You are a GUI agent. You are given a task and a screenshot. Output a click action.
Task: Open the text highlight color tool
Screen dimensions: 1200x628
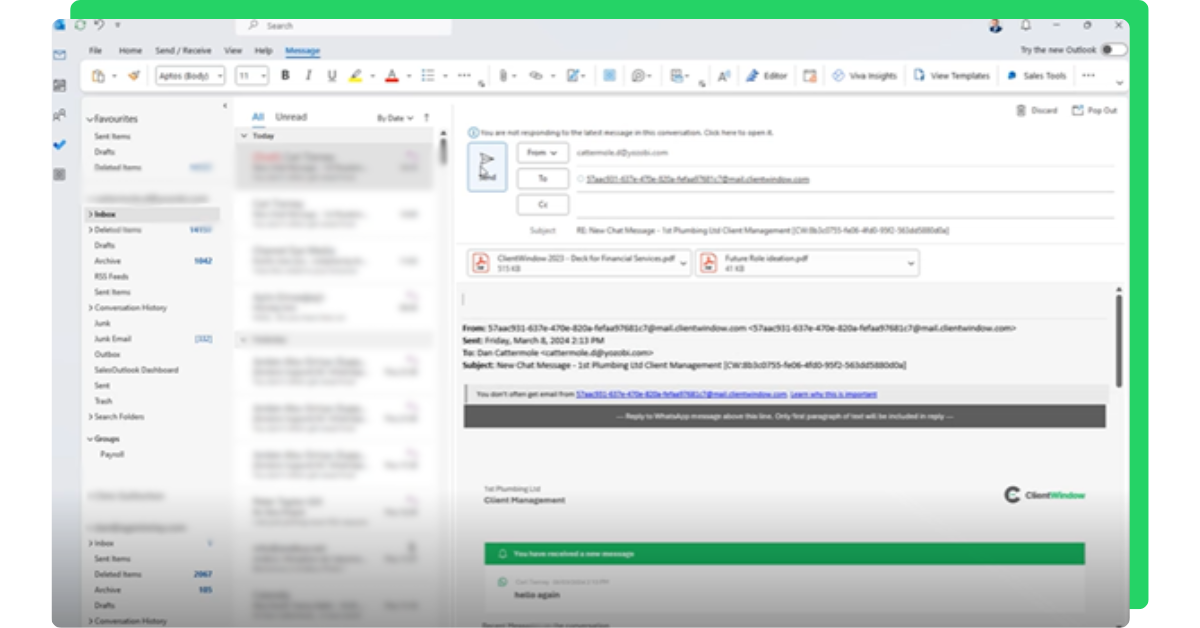356,76
